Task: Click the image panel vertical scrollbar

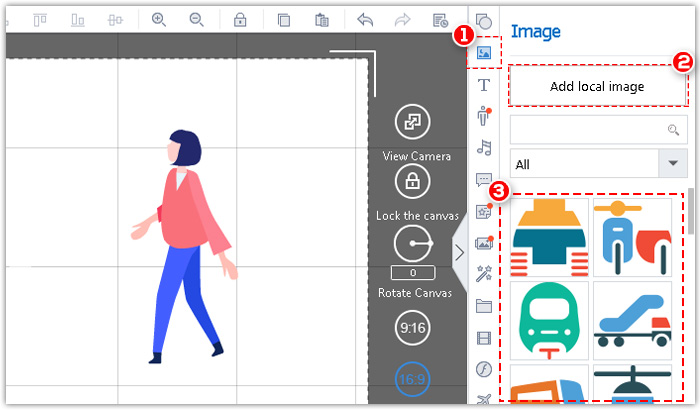Action: coord(691,211)
